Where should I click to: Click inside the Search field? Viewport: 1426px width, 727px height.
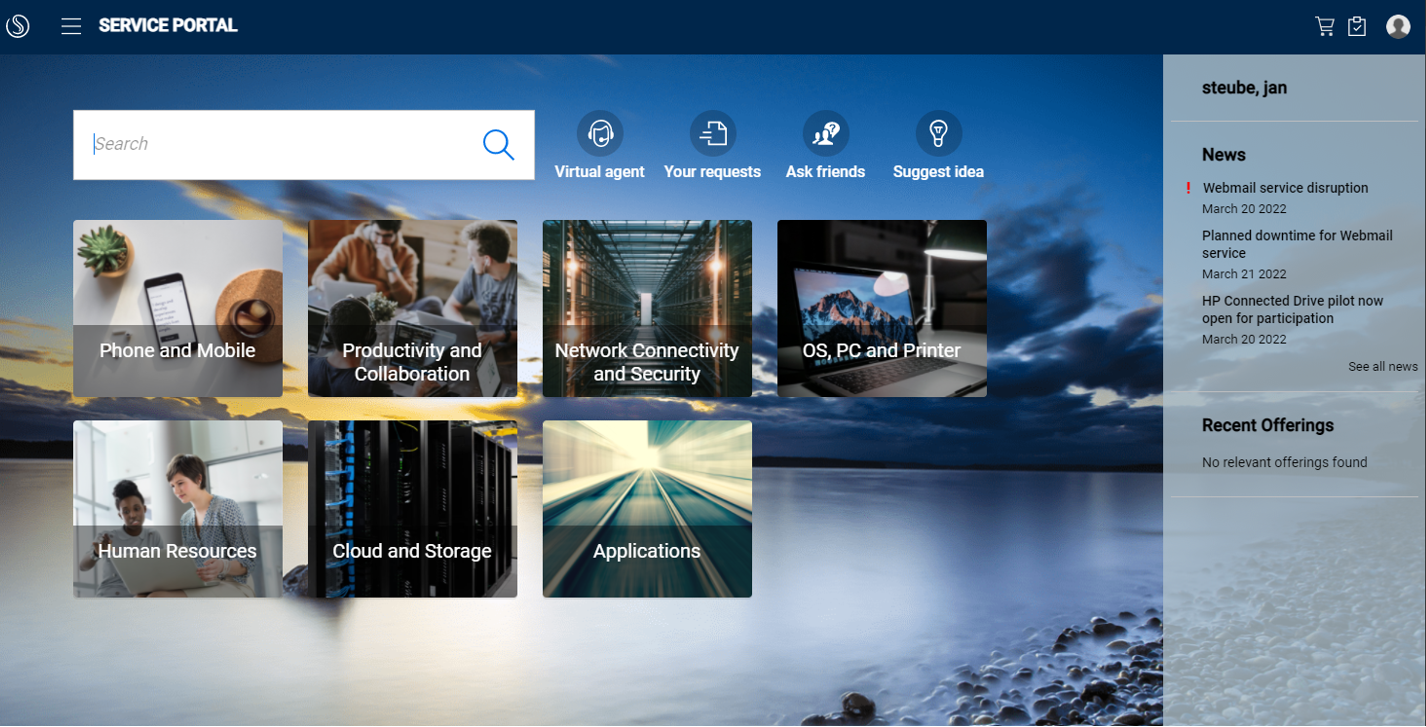(x=280, y=144)
